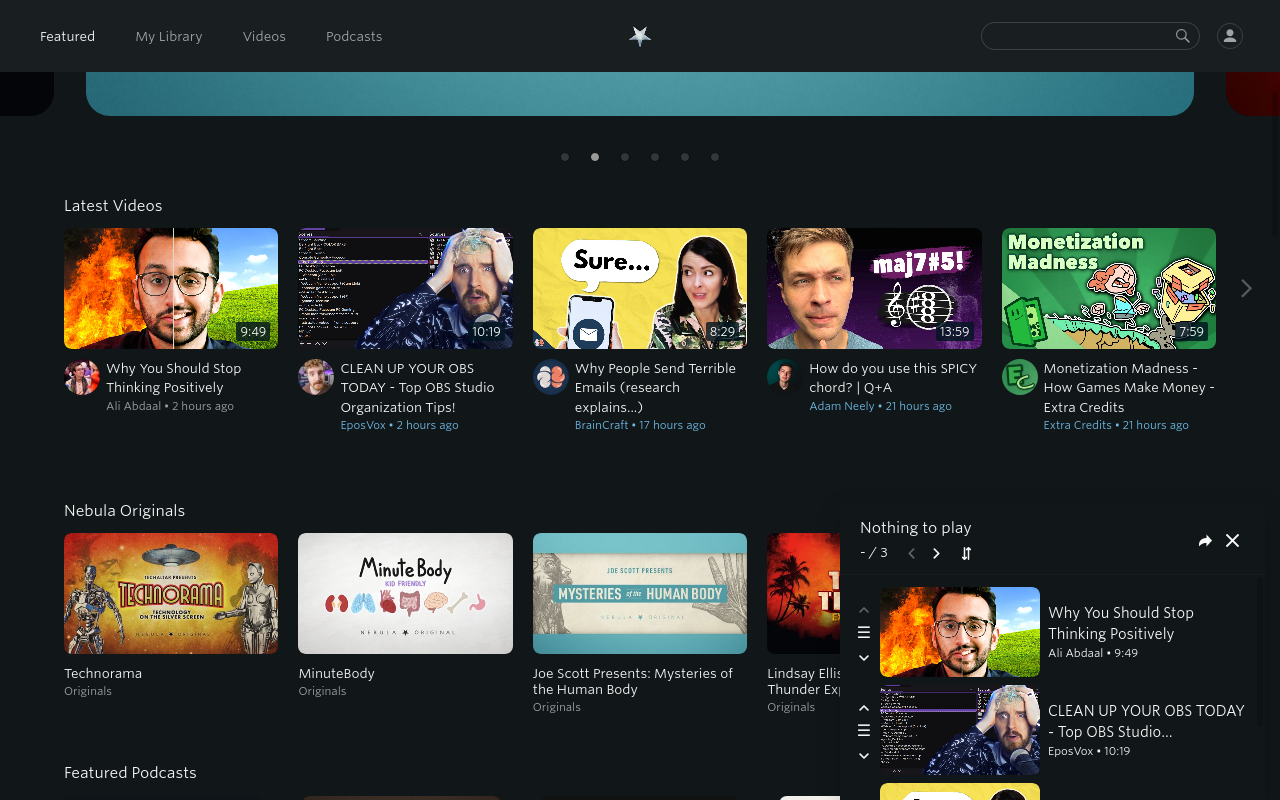Move 'Why You Should Stop' up in queue
1280x800 pixels.
click(x=864, y=610)
